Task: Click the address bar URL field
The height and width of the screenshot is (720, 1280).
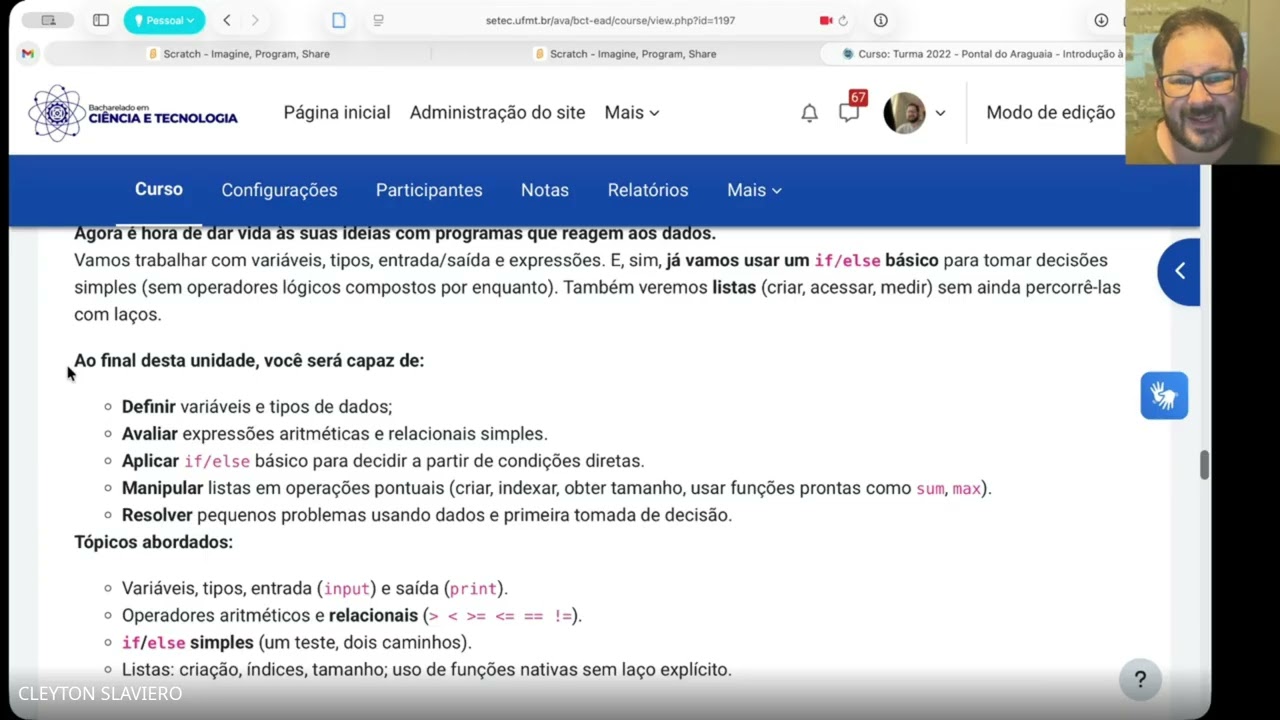Action: [x=610, y=20]
